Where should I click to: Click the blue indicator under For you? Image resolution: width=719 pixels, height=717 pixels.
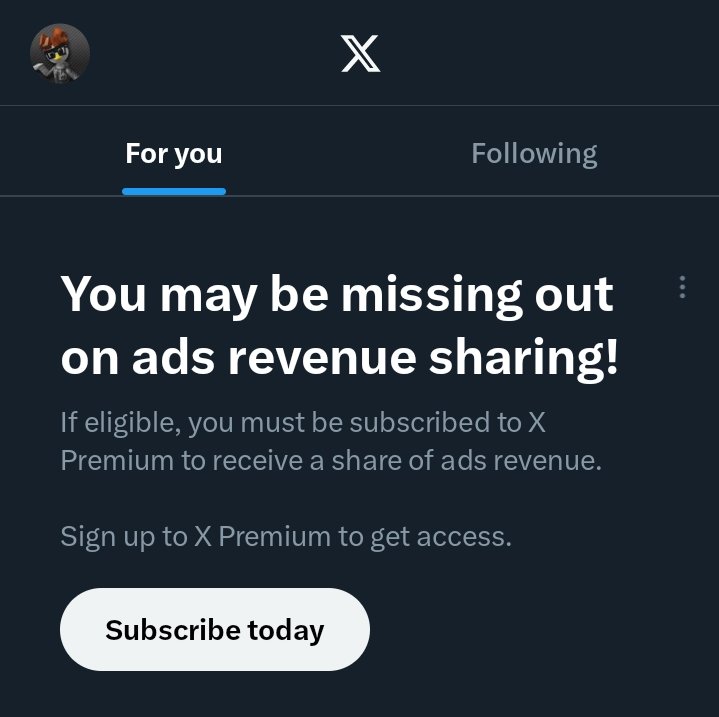coord(174,190)
